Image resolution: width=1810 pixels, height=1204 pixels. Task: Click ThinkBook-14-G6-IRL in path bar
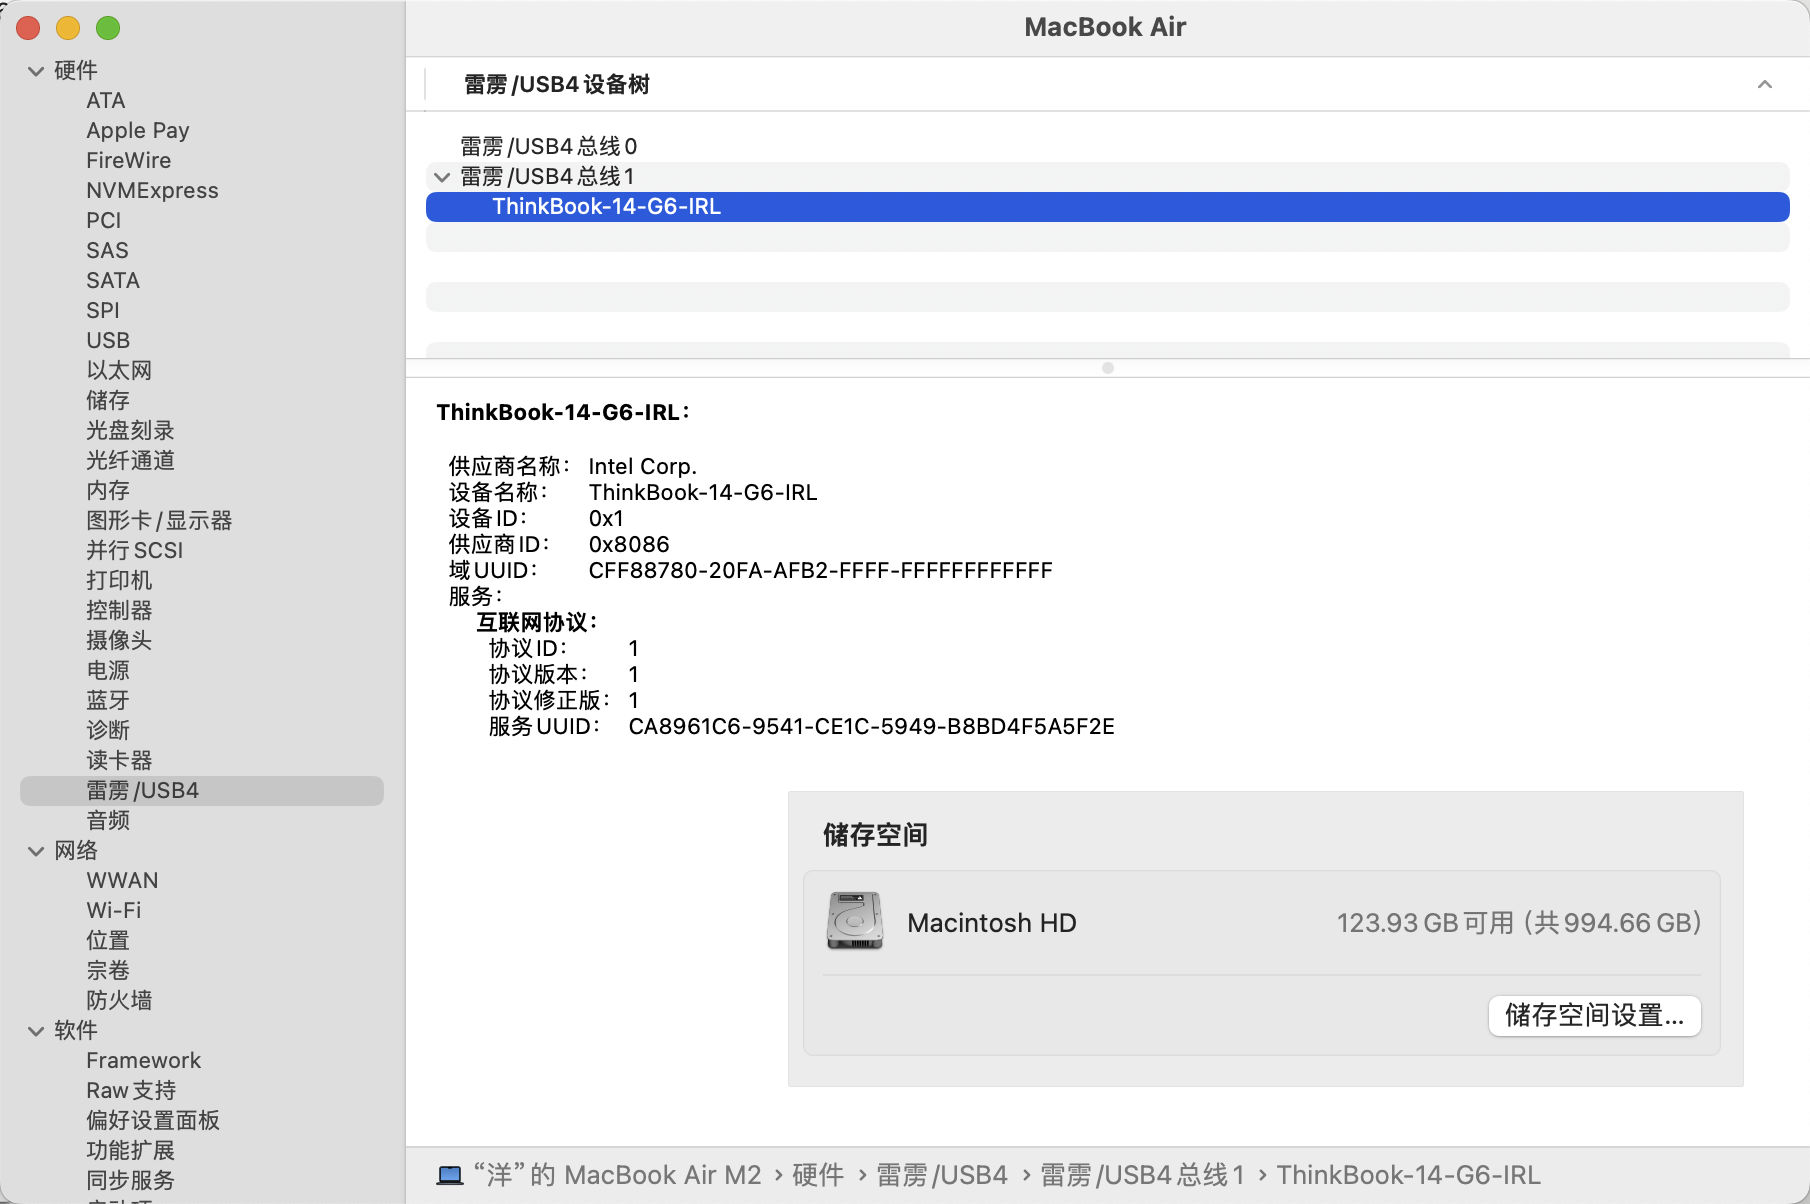[1408, 1175]
